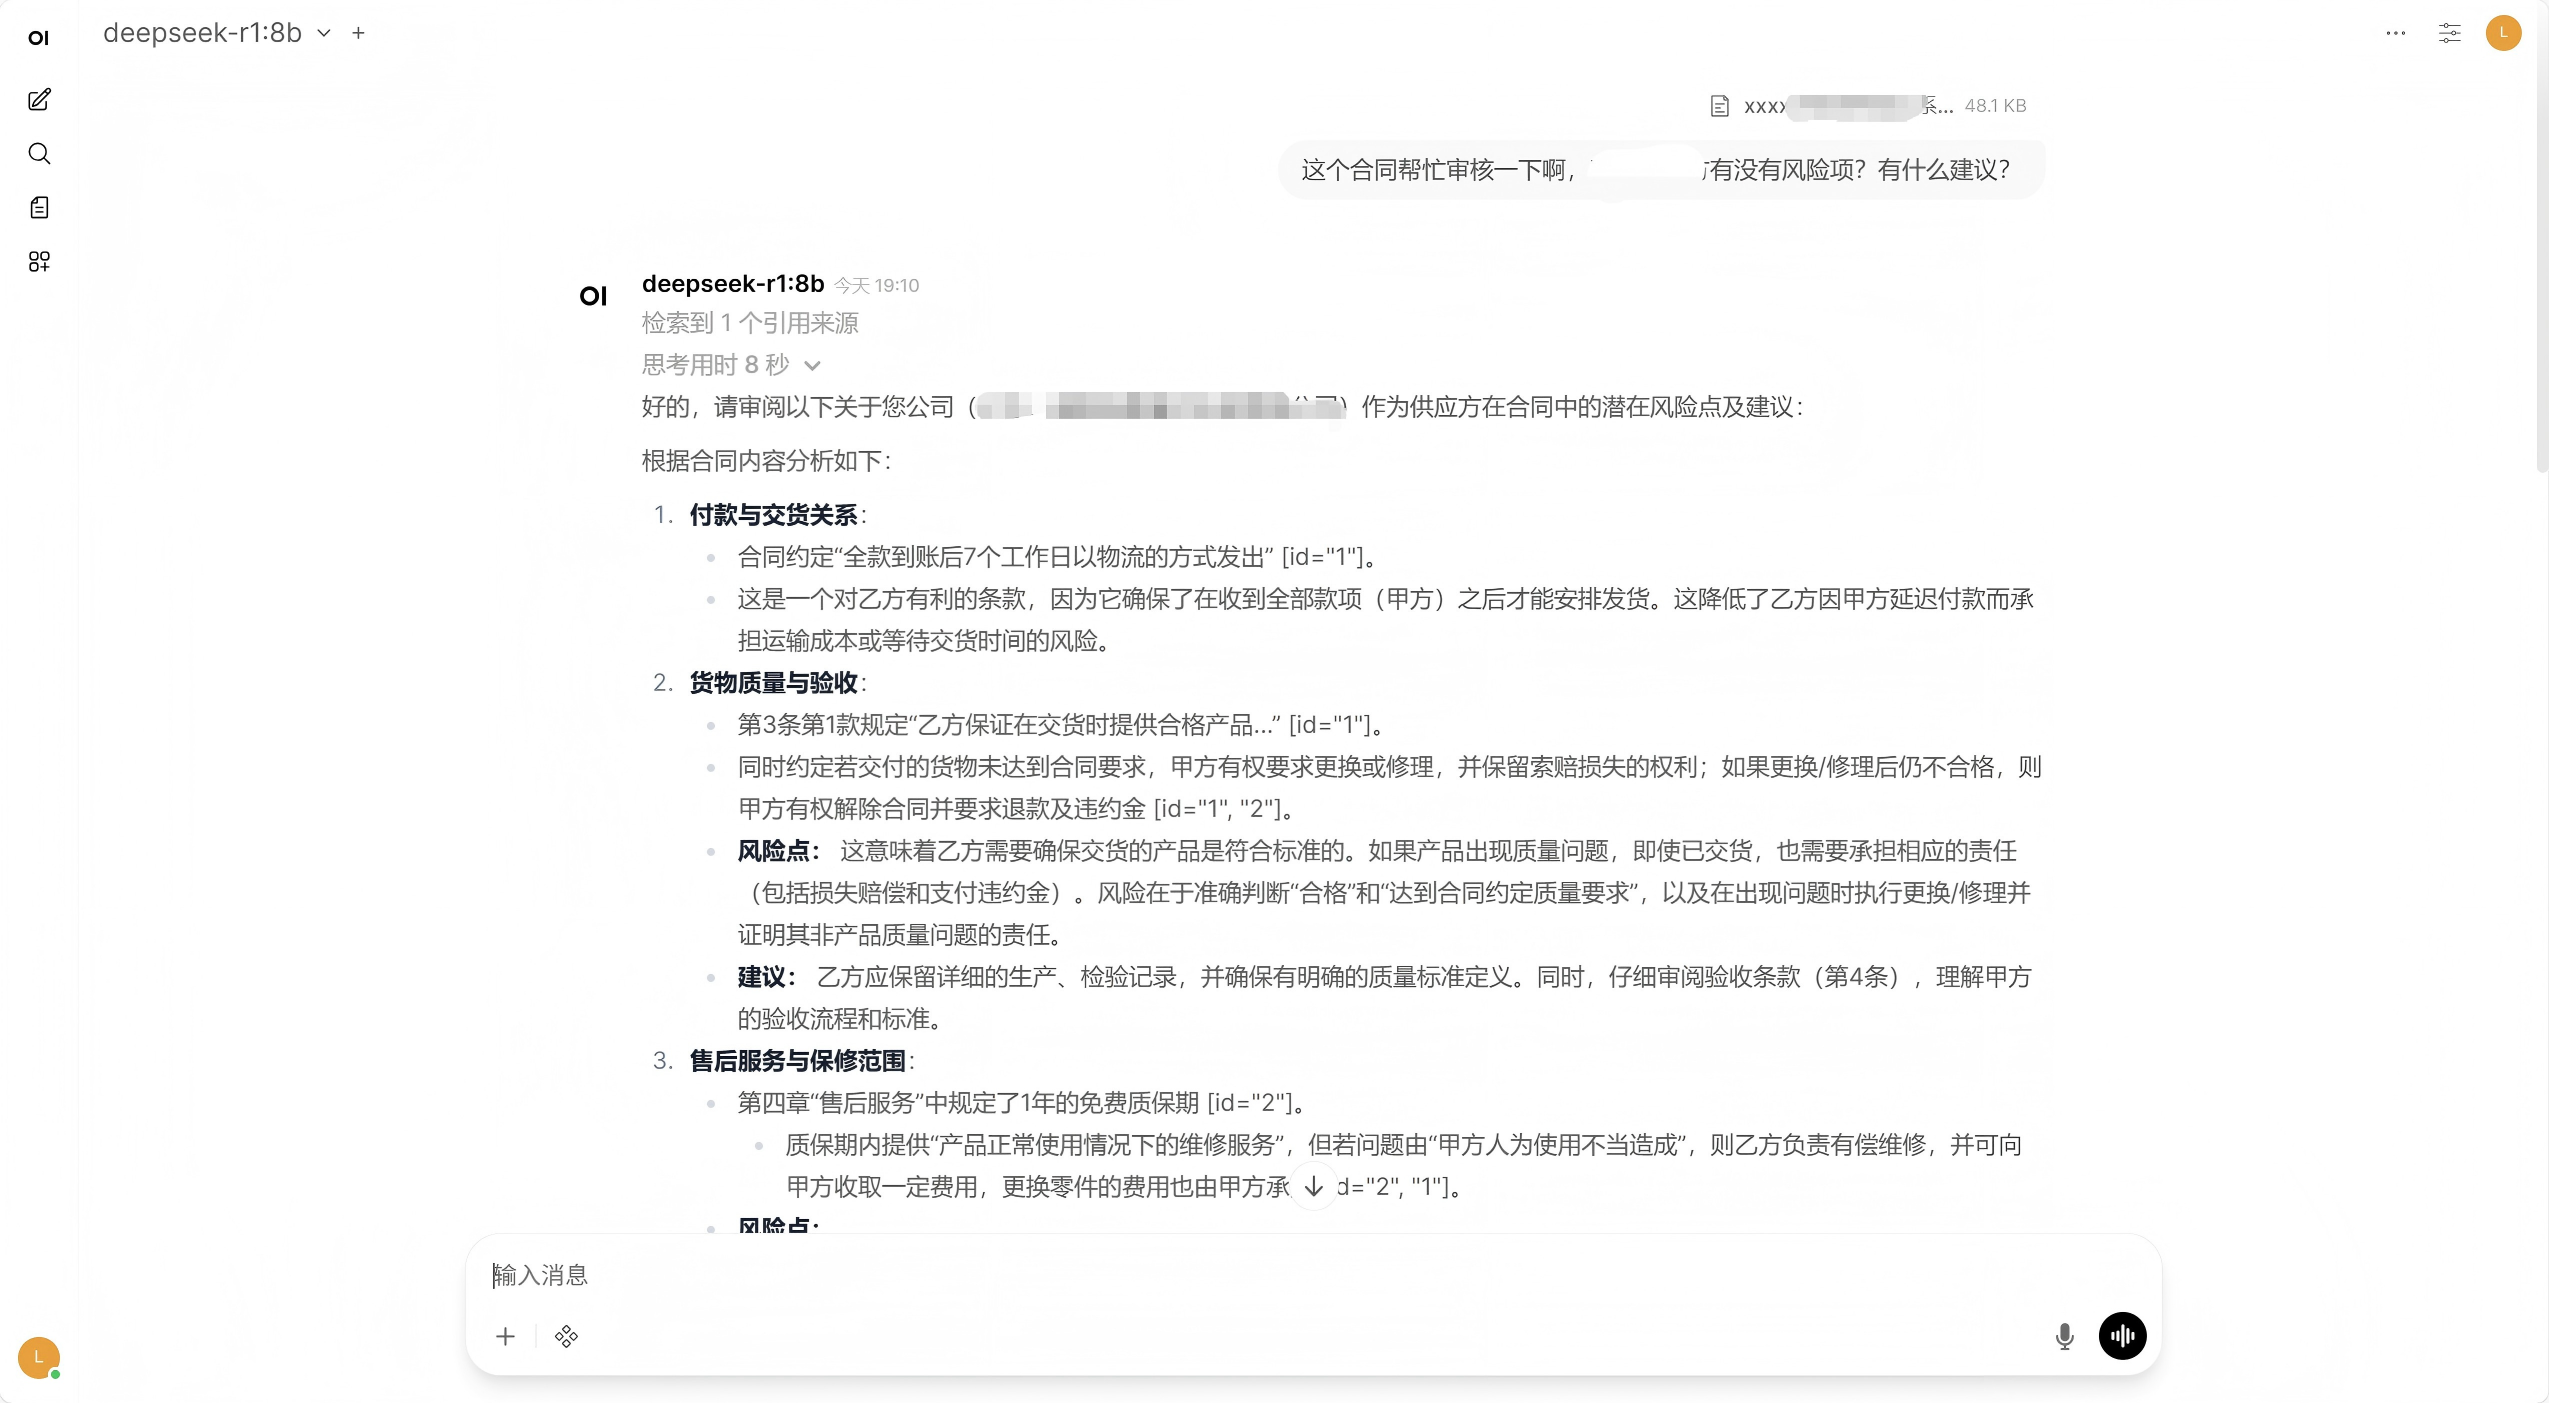The height and width of the screenshot is (1403, 2549).
Task: Expand the 思考用时 8 秒 thinking section
Action: [x=731, y=365]
